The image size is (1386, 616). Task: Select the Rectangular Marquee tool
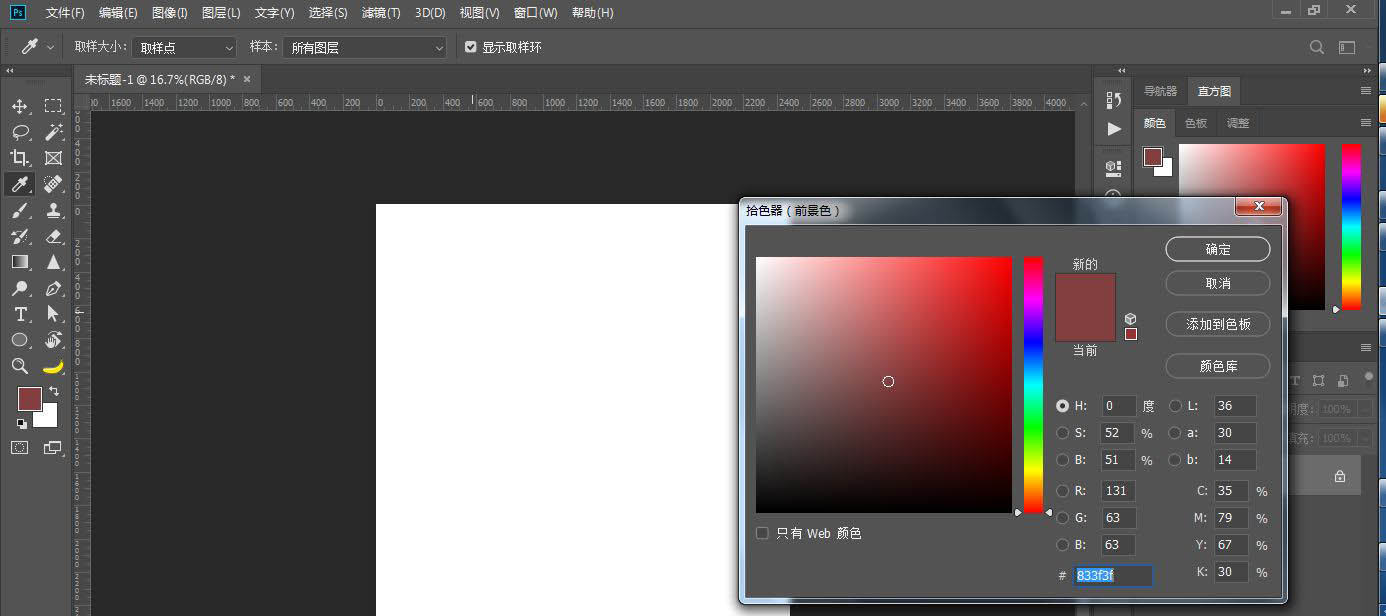pos(53,106)
